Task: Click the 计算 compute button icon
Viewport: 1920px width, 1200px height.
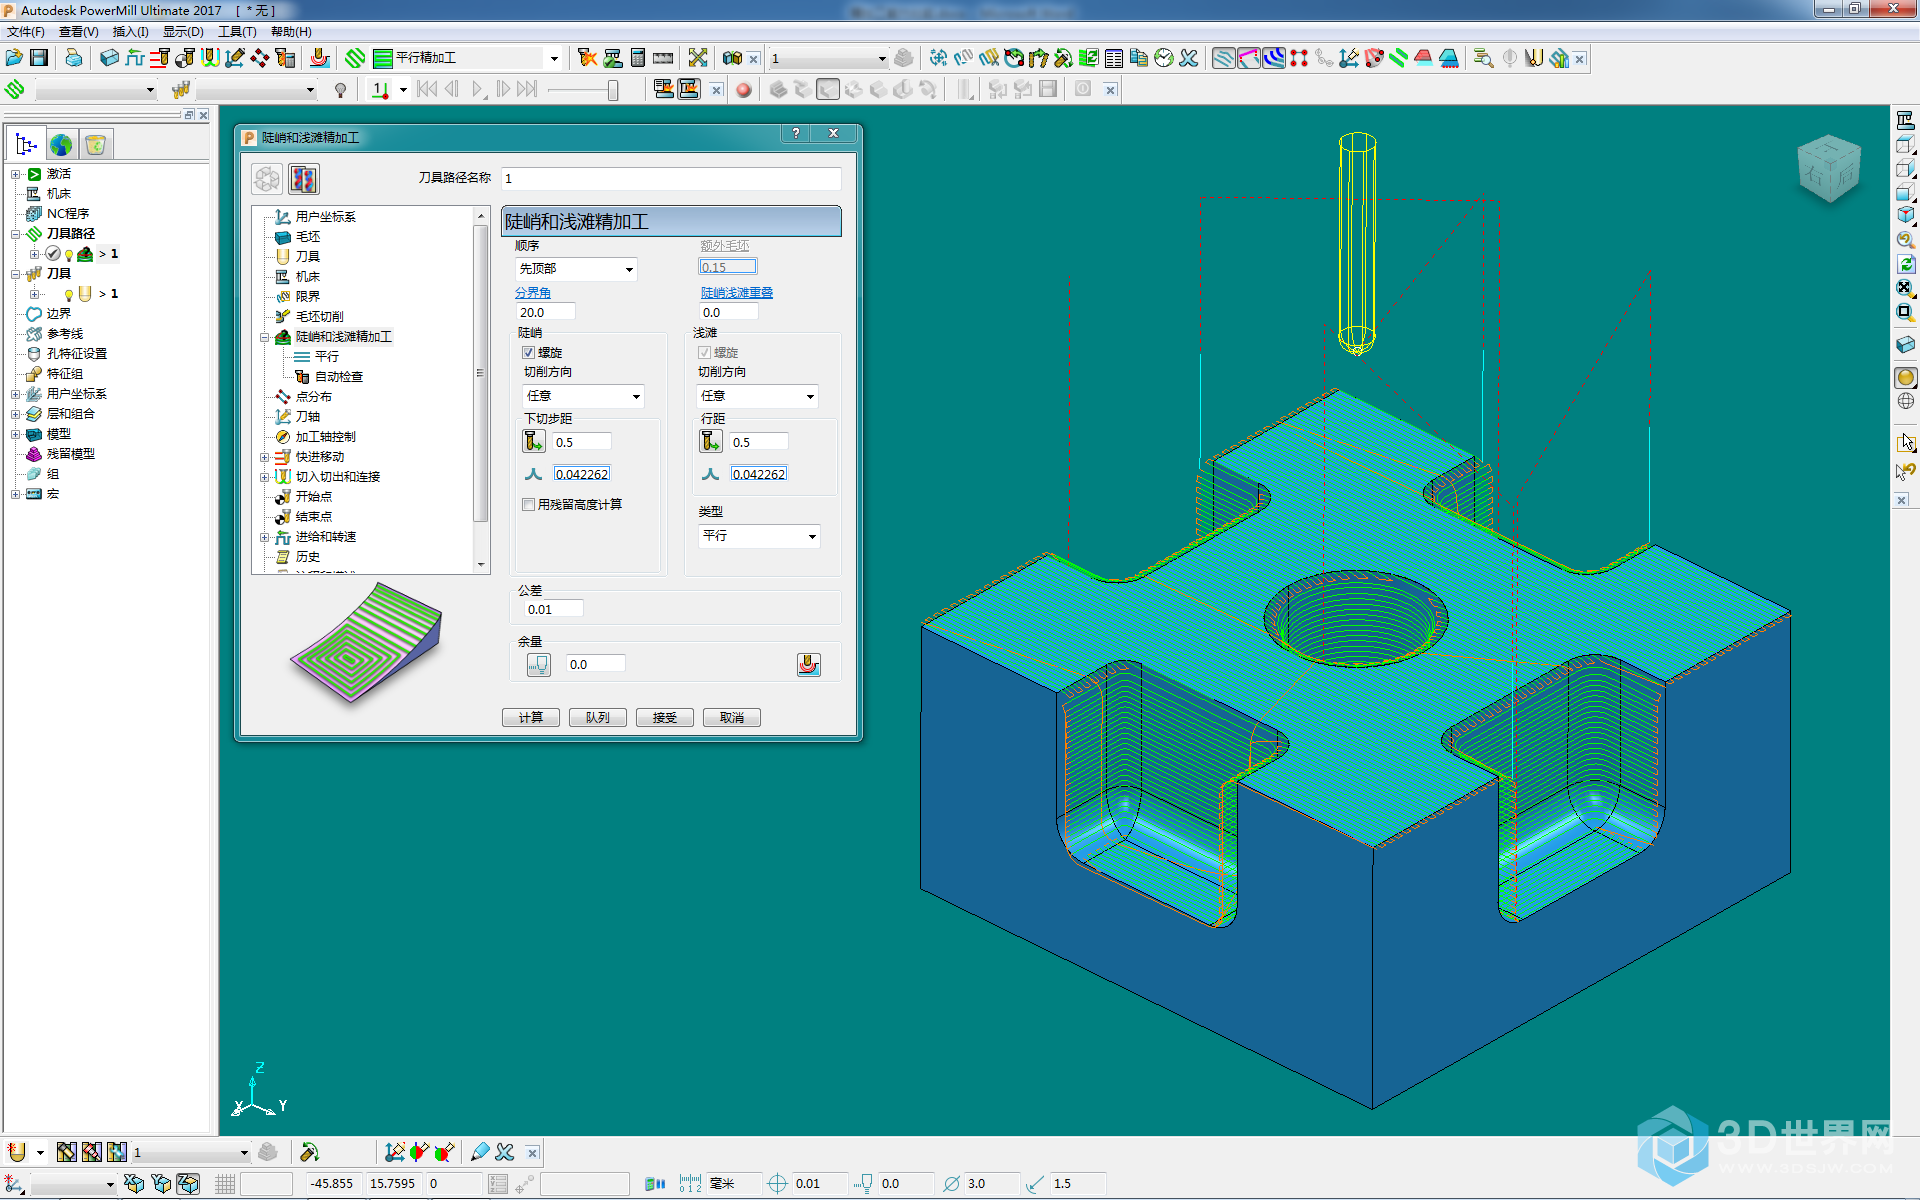Action: pos(532,716)
